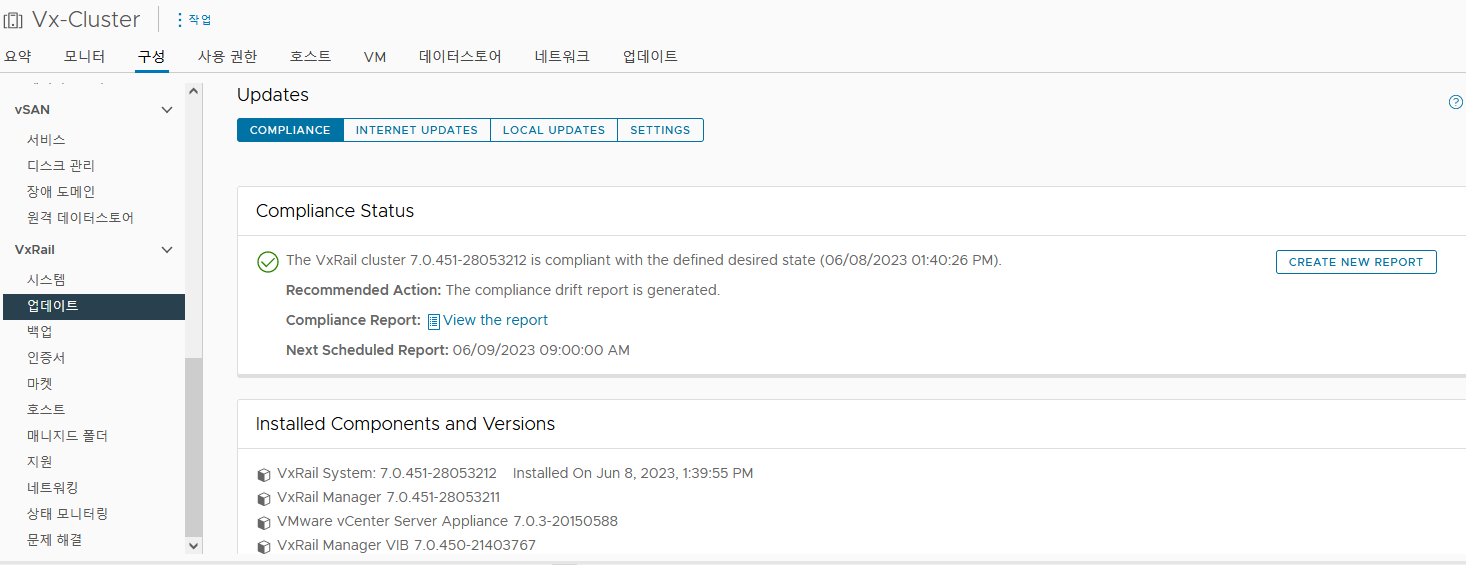
Task: Click the sidebar scroll up arrow
Action: click(194, 91)
